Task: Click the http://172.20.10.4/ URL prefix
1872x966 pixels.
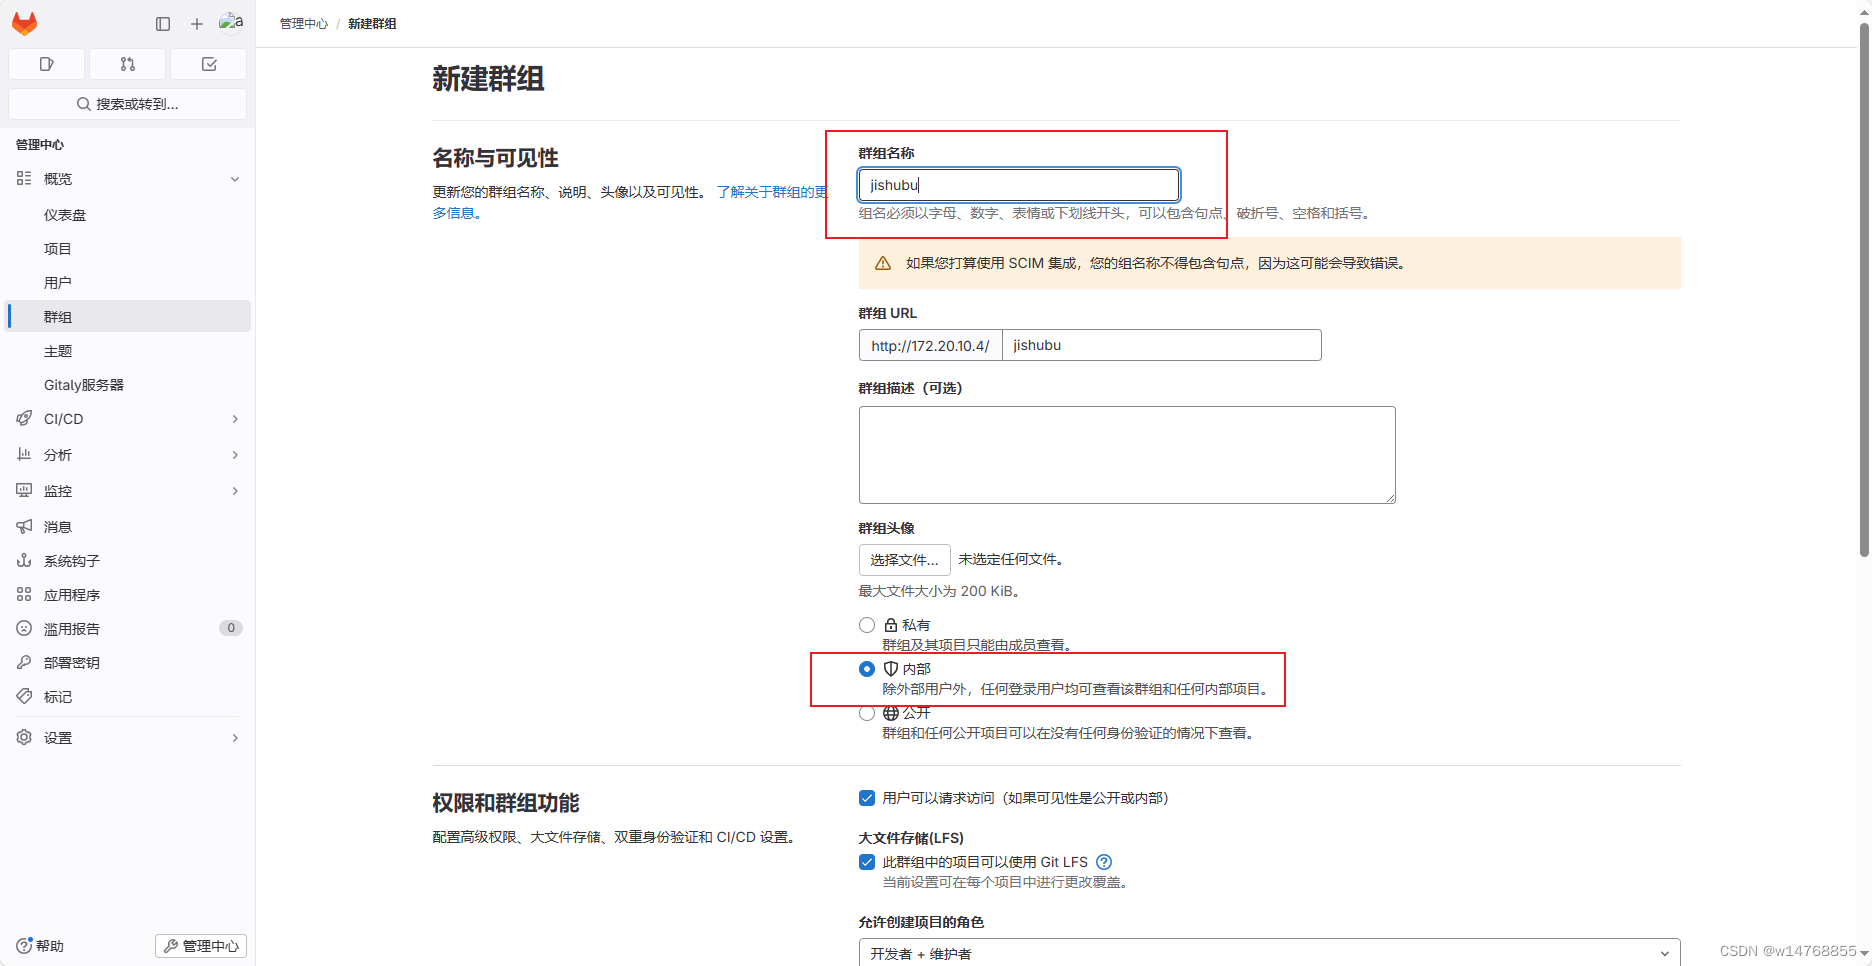Action: pos(930,345)
